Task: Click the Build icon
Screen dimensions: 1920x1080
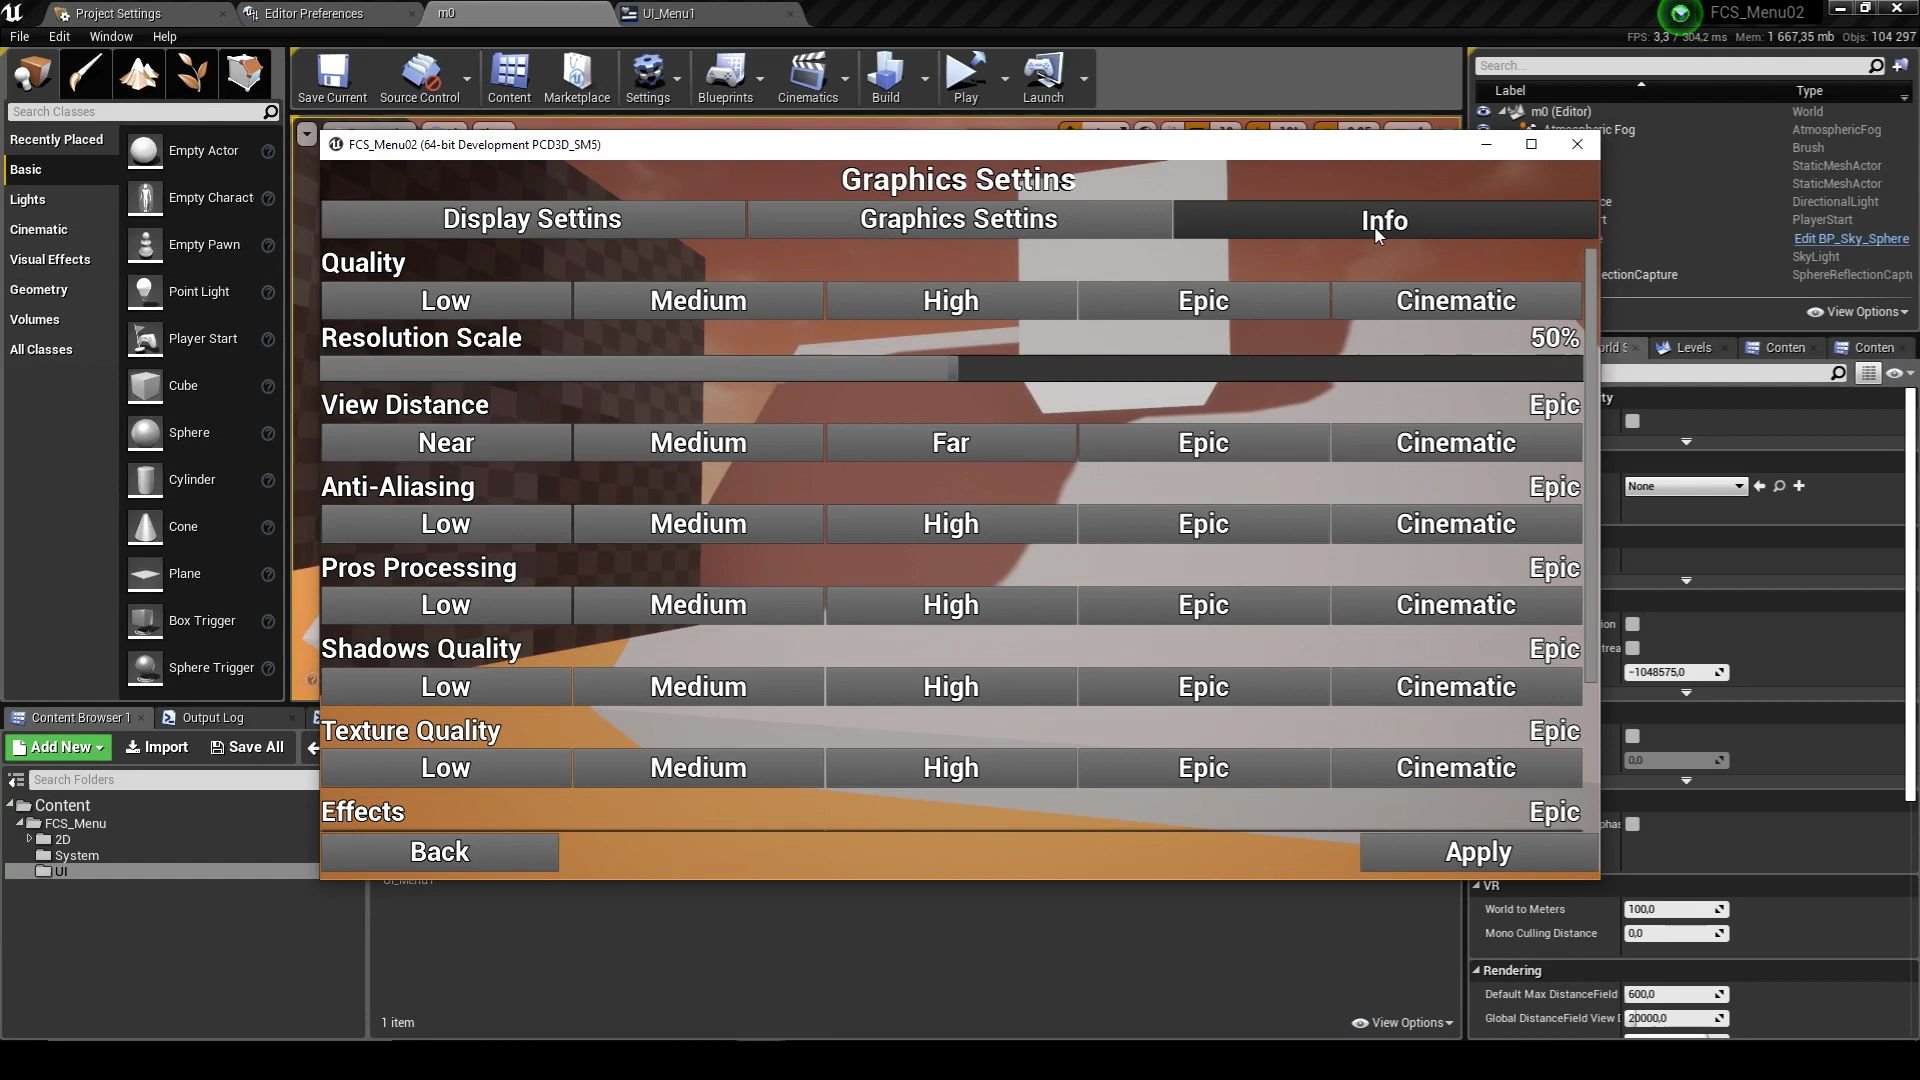Action: pos(886,74)
